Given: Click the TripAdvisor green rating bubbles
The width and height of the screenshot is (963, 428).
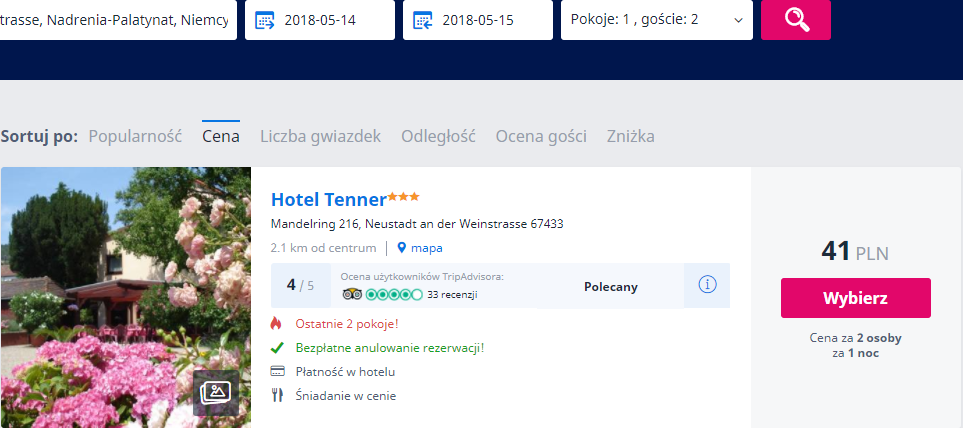Looking at the screenshot, I should pos(394,295).
